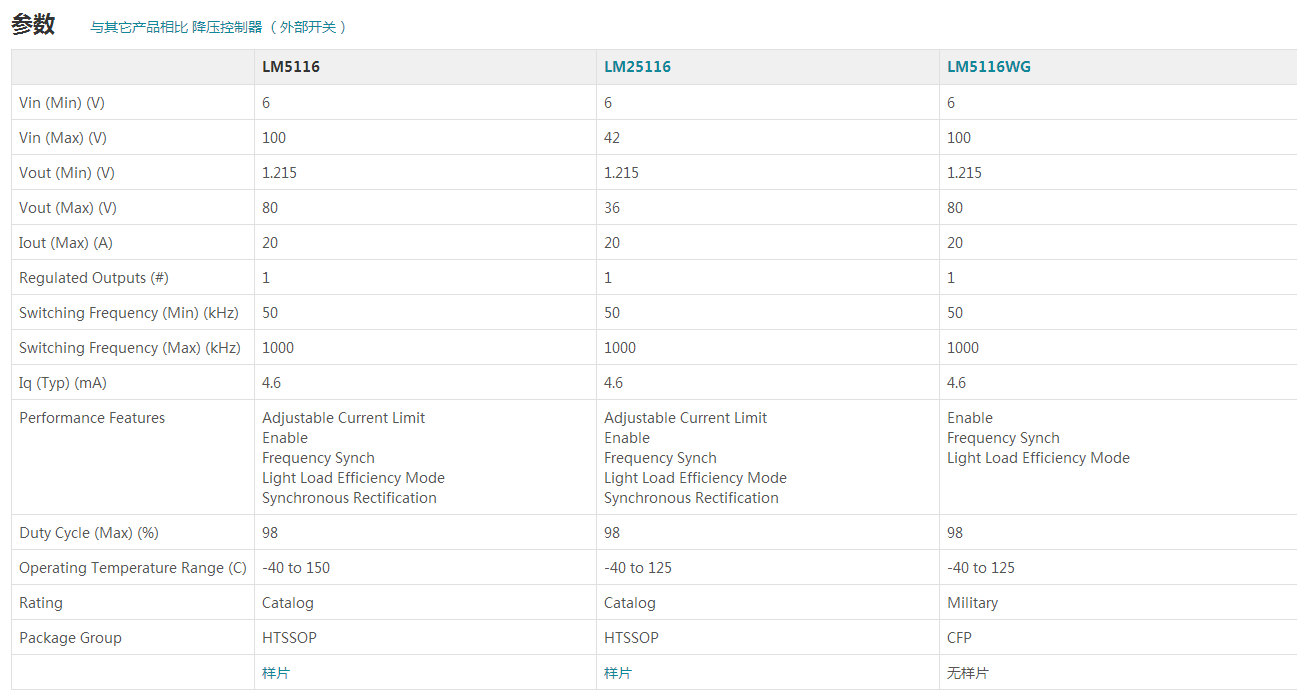Select Switching Frequency (Max) 1000 for LM25116

620,348
